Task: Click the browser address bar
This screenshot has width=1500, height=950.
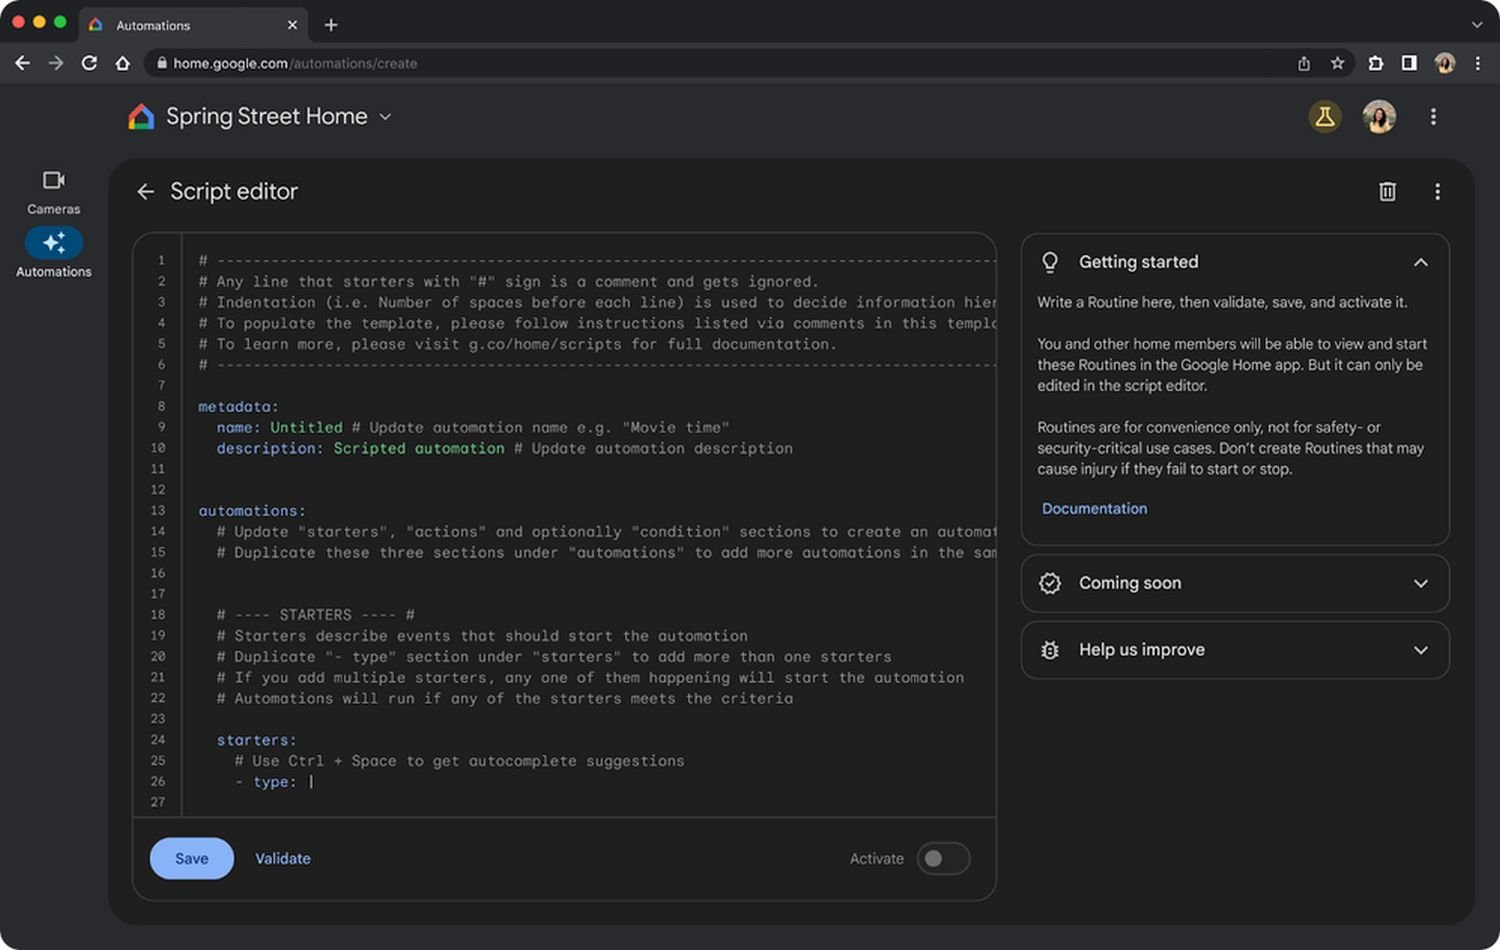Action: click(x=700, y=63)
